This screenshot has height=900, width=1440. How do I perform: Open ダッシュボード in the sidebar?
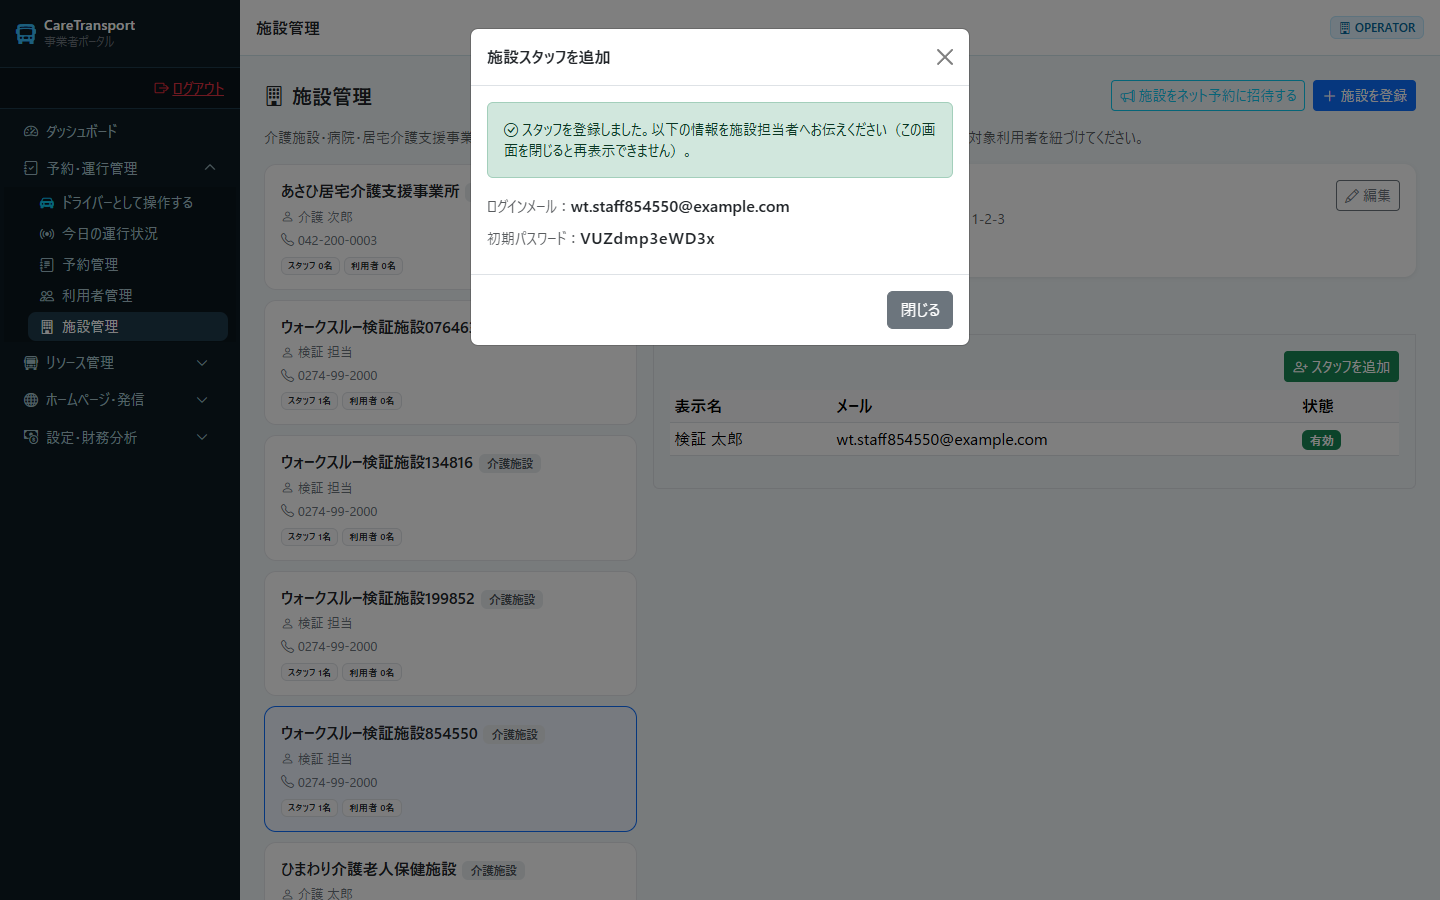click(81, 131)
